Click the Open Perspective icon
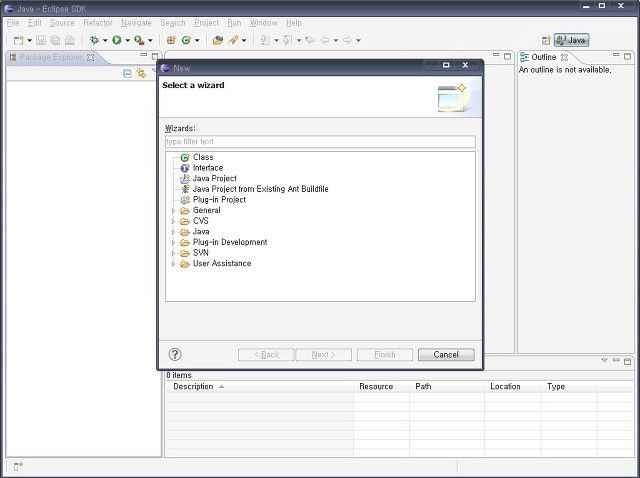 [546, 40]
